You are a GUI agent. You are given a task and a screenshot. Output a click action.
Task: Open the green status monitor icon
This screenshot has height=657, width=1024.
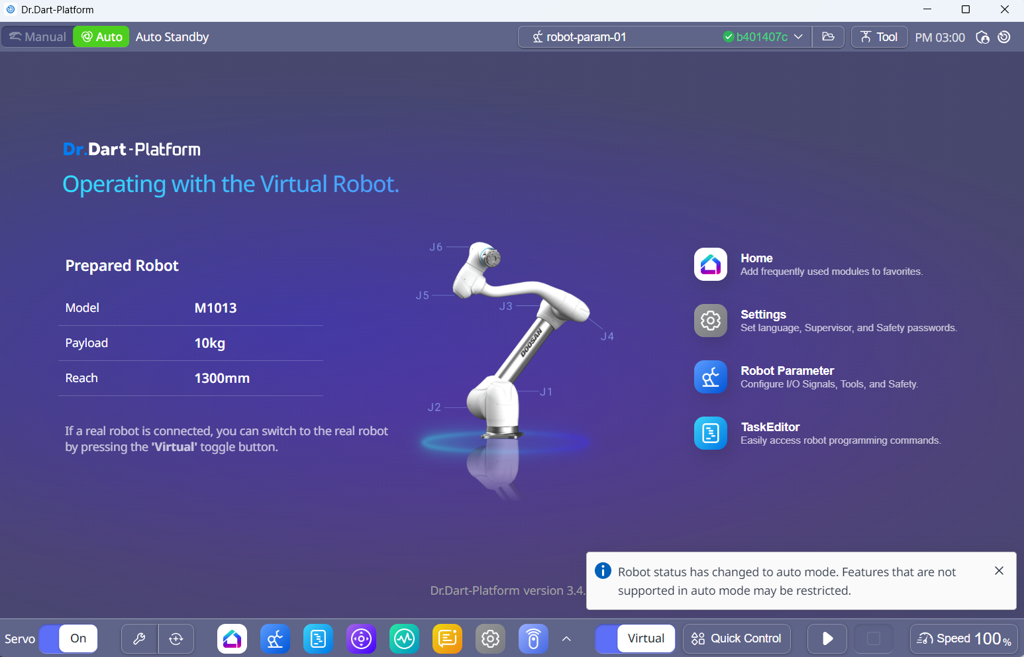(404, 638)
